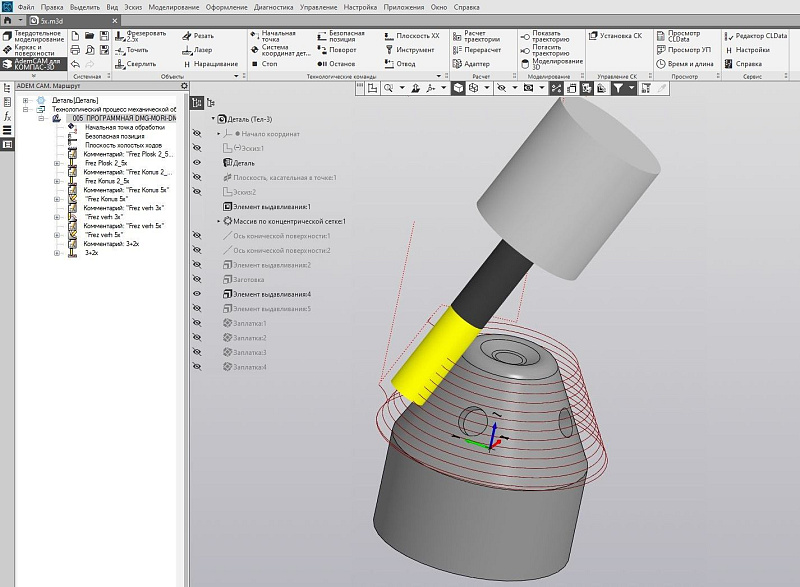Click the Установка СК coordinate system tool

pyautogui.click(x=613, y=35)
